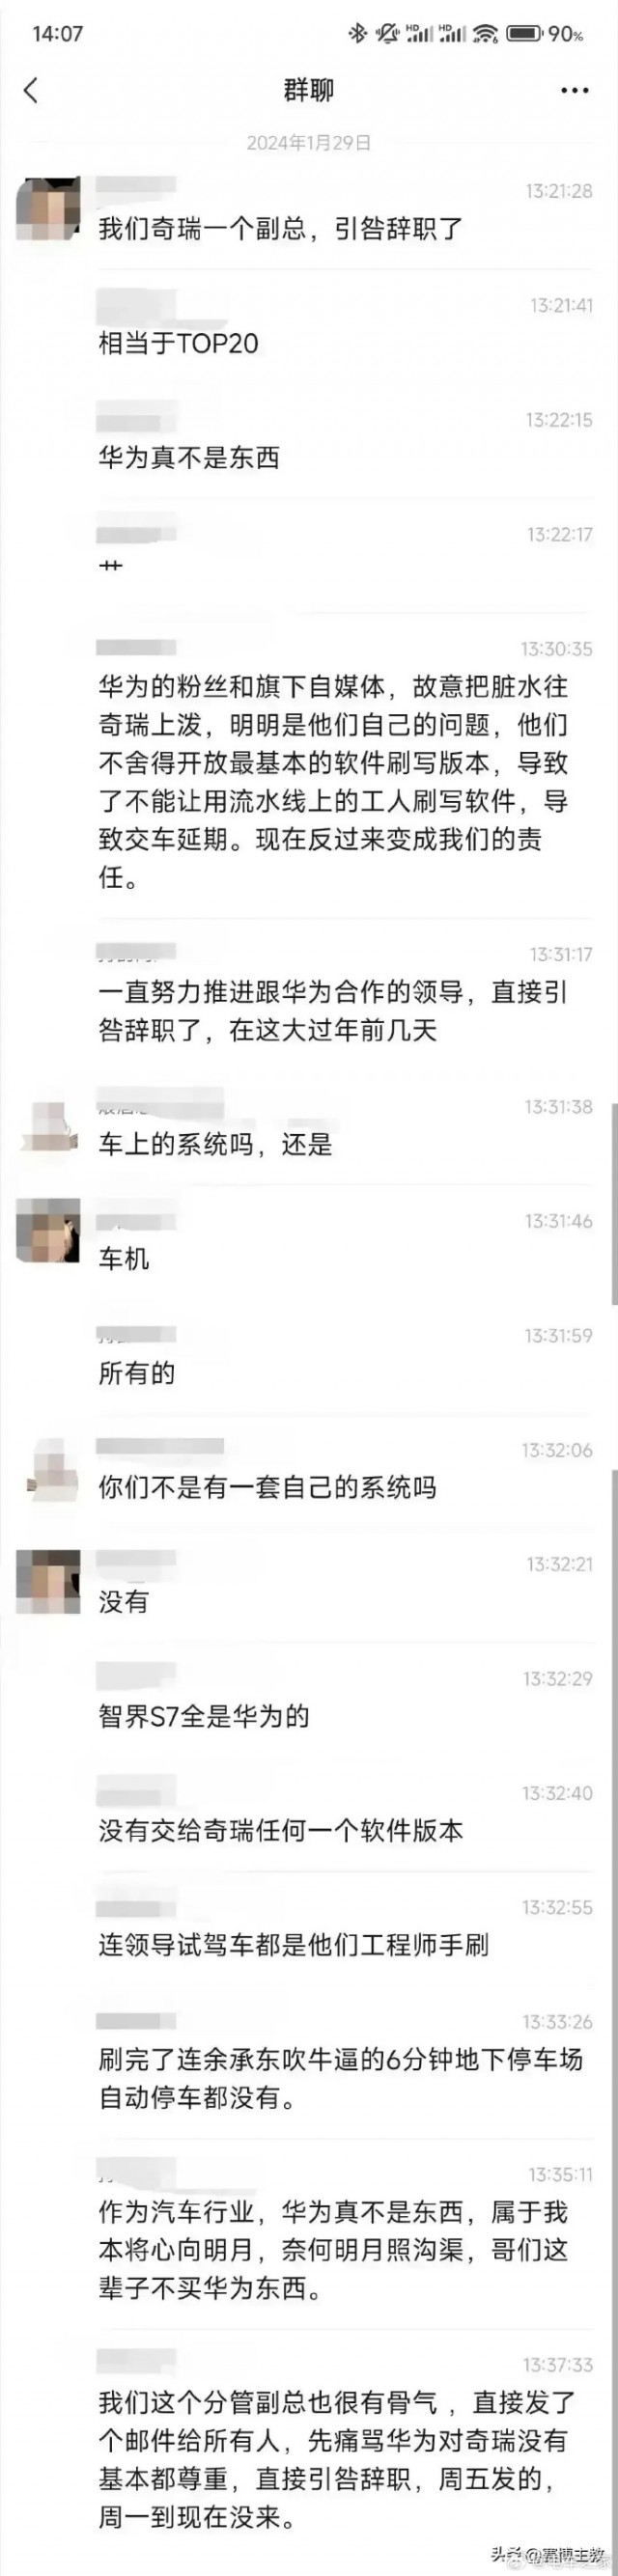Select message 没有交给奇瑞任何一个软件版本

(280, 1831)
